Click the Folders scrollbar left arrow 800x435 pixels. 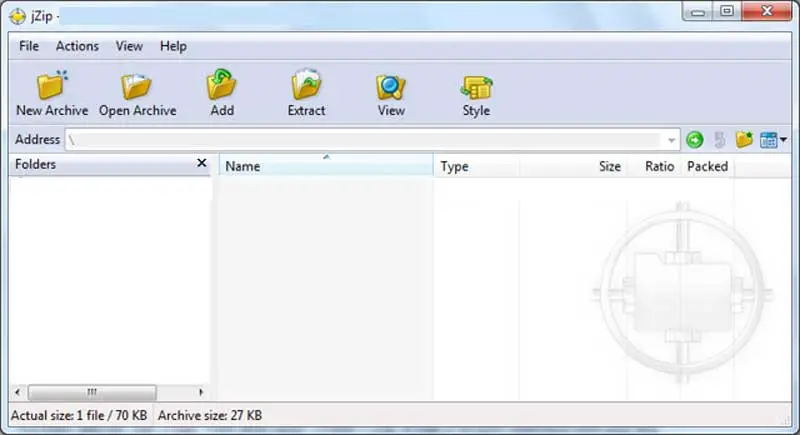[18, 392]
